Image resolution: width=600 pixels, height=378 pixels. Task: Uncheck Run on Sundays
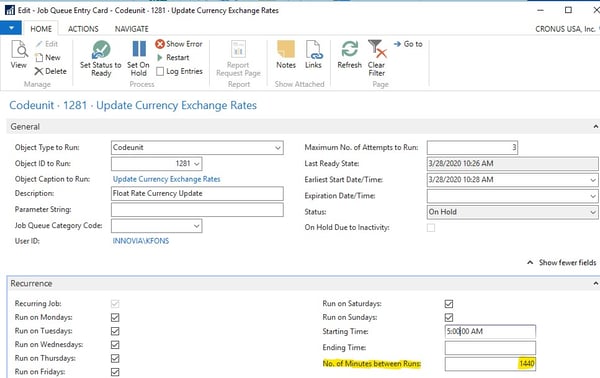449,318
